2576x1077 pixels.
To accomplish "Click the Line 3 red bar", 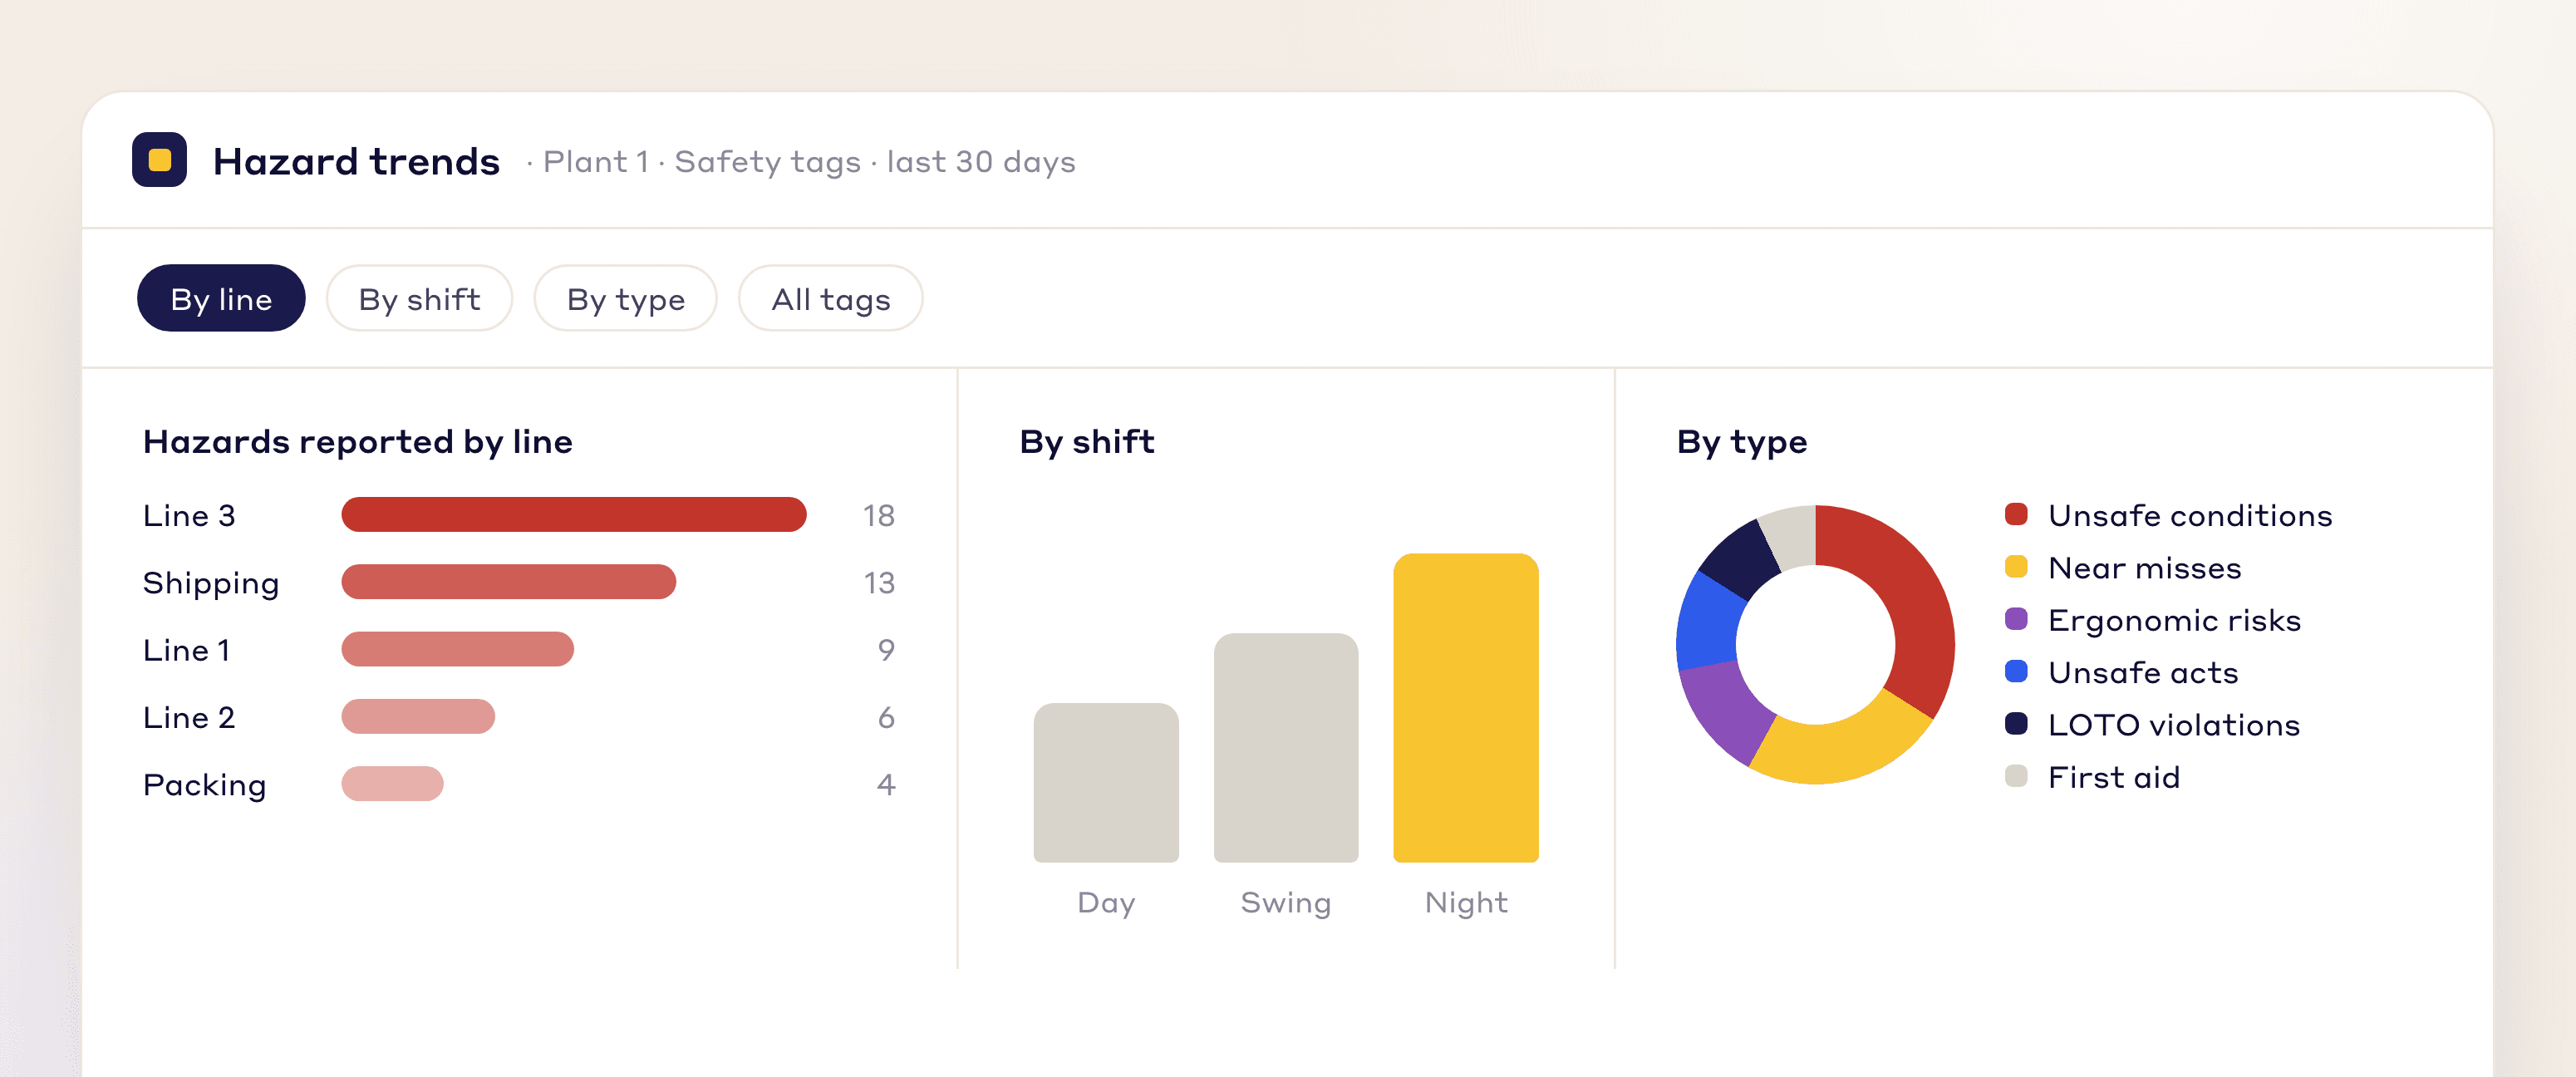I will [574, 514].
